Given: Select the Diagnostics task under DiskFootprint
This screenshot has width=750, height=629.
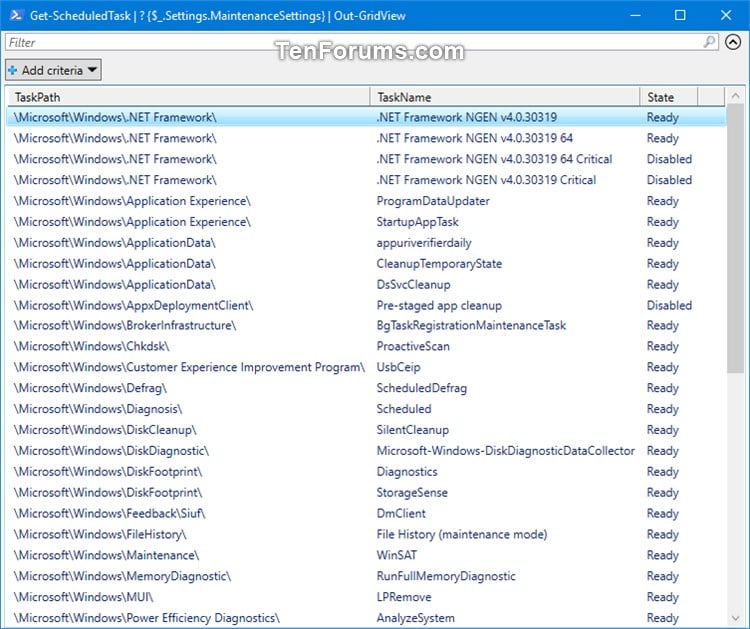Looking at the screenshot, I should (366, 472).
